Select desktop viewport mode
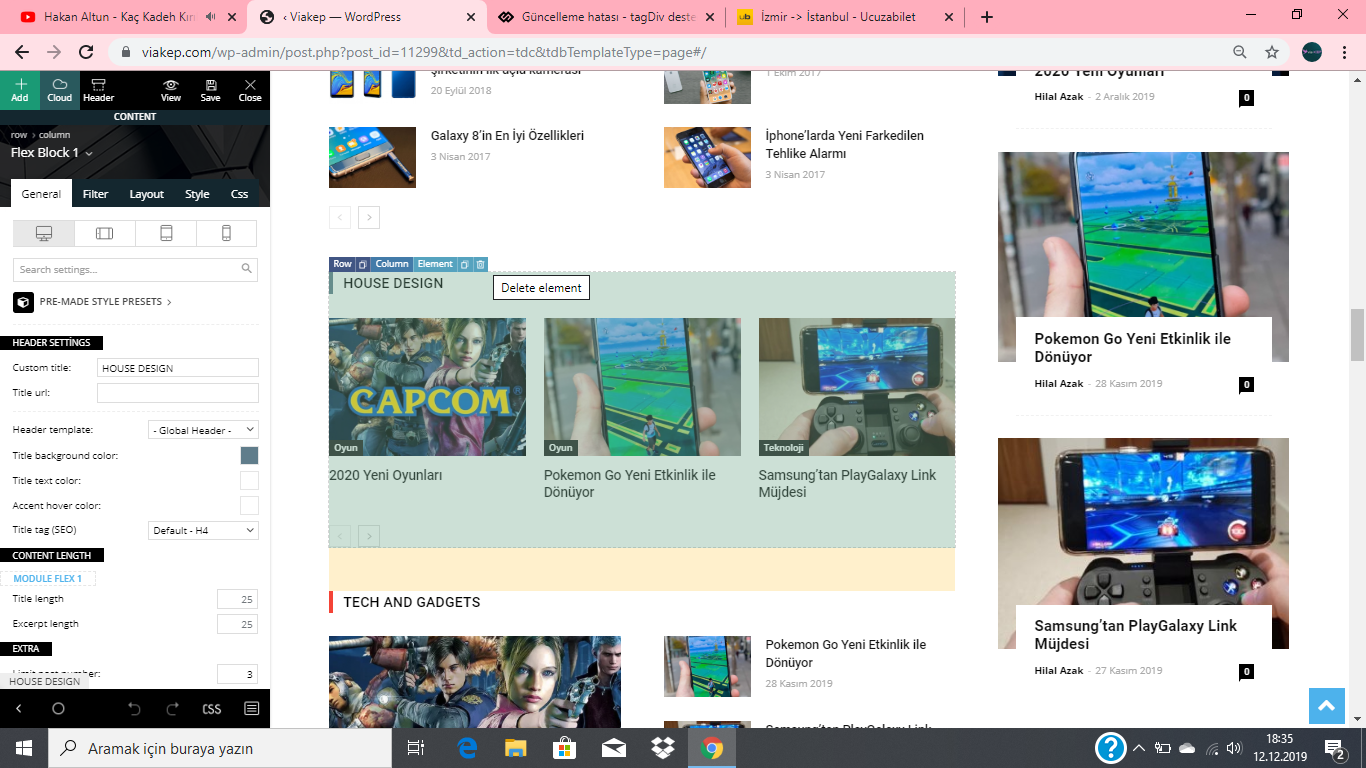 point(44,233)
